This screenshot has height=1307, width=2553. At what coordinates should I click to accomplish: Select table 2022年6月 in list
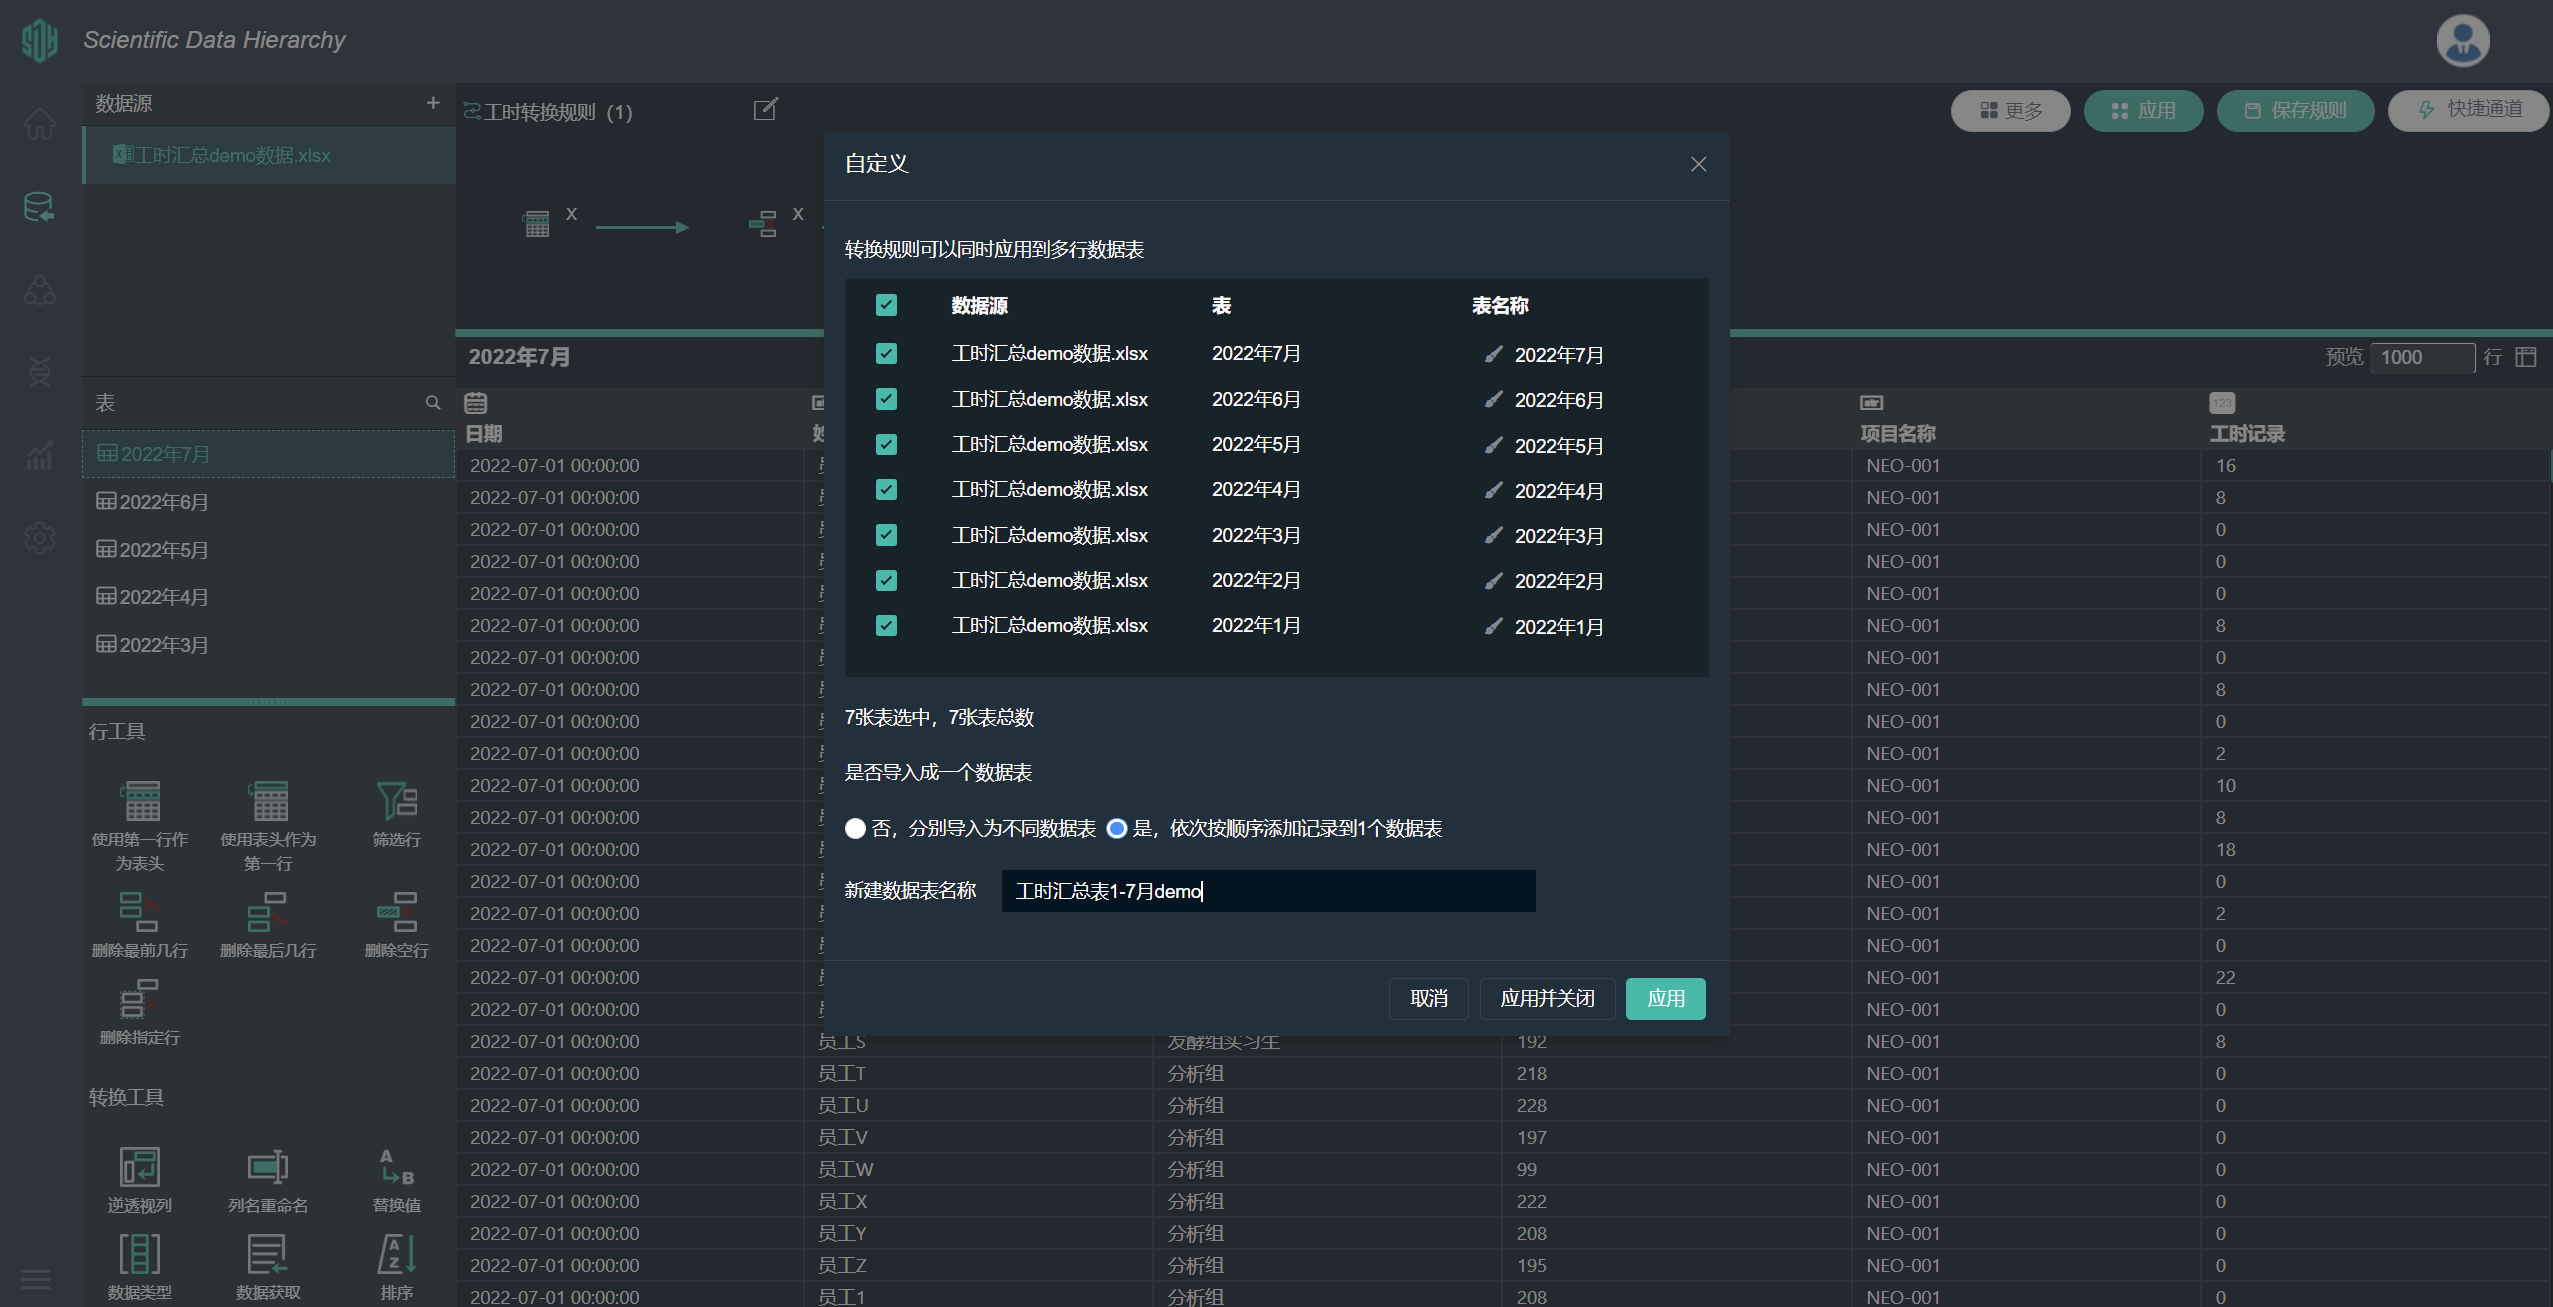(268, 501)
